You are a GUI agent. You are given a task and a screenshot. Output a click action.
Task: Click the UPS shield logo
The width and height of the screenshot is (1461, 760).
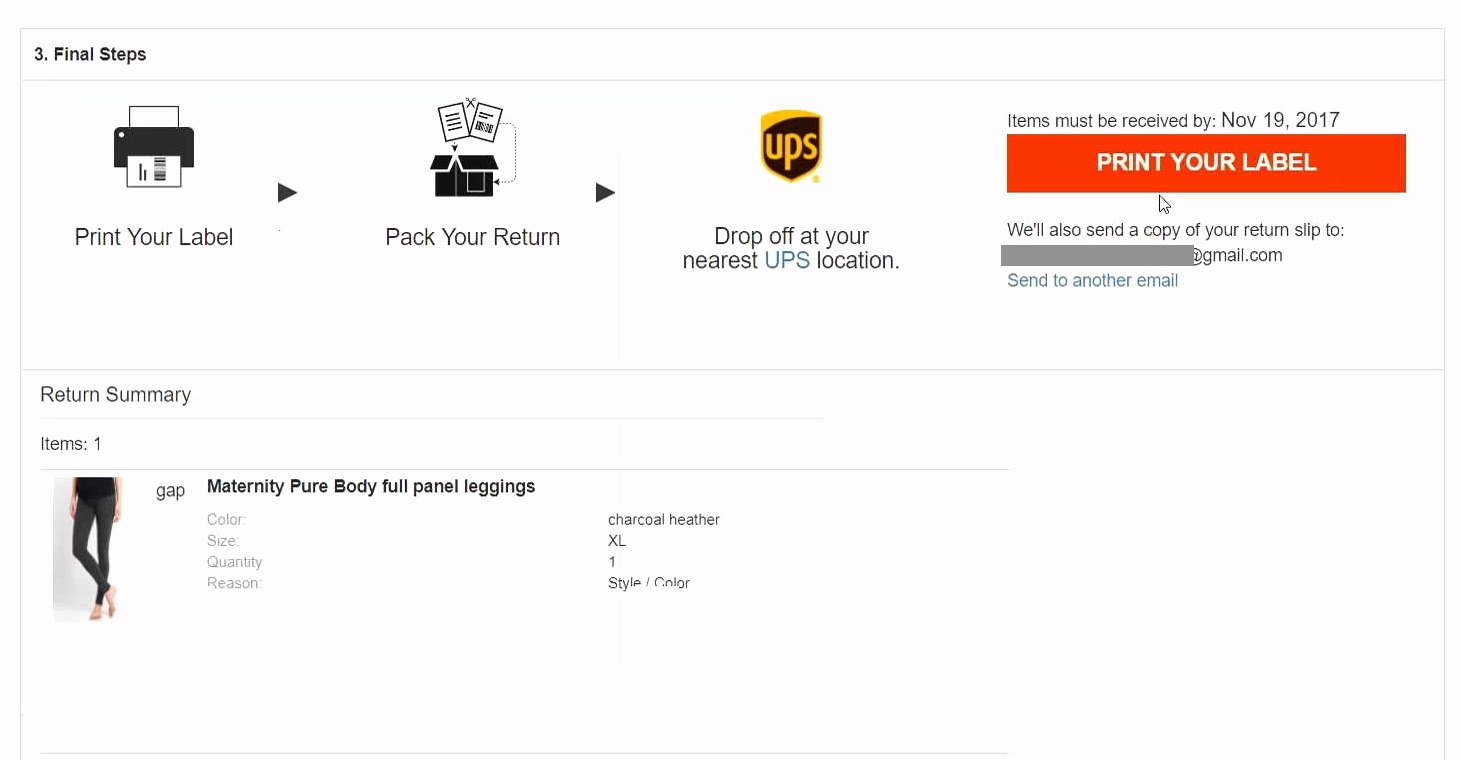pos(791,146)
